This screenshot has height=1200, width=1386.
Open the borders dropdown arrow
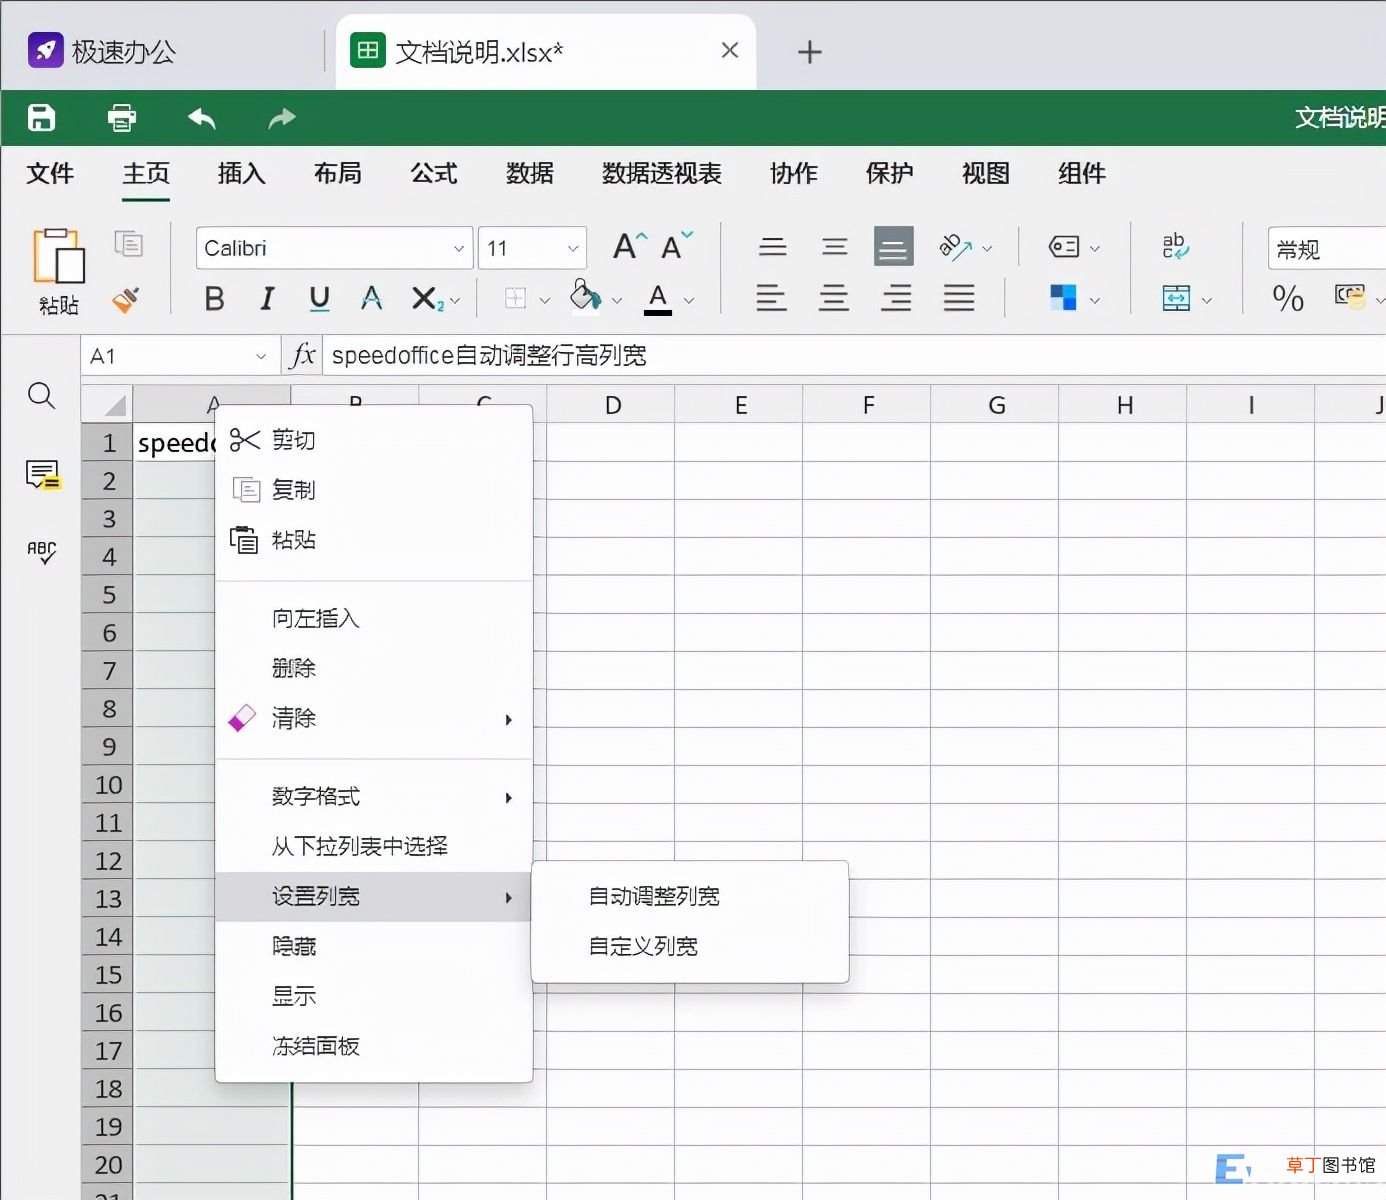[x=544, y=299]
